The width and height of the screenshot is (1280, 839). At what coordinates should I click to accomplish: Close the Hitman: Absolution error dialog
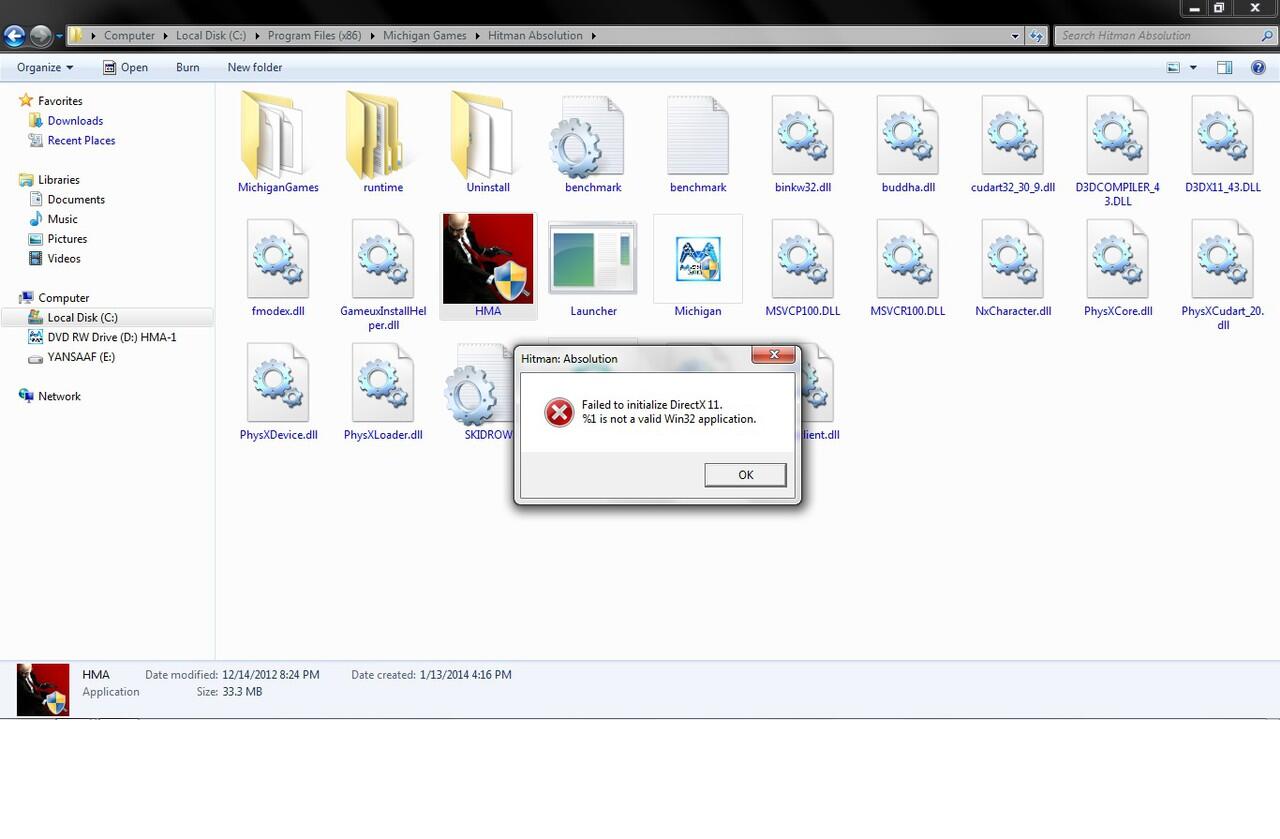coord(773,355)
